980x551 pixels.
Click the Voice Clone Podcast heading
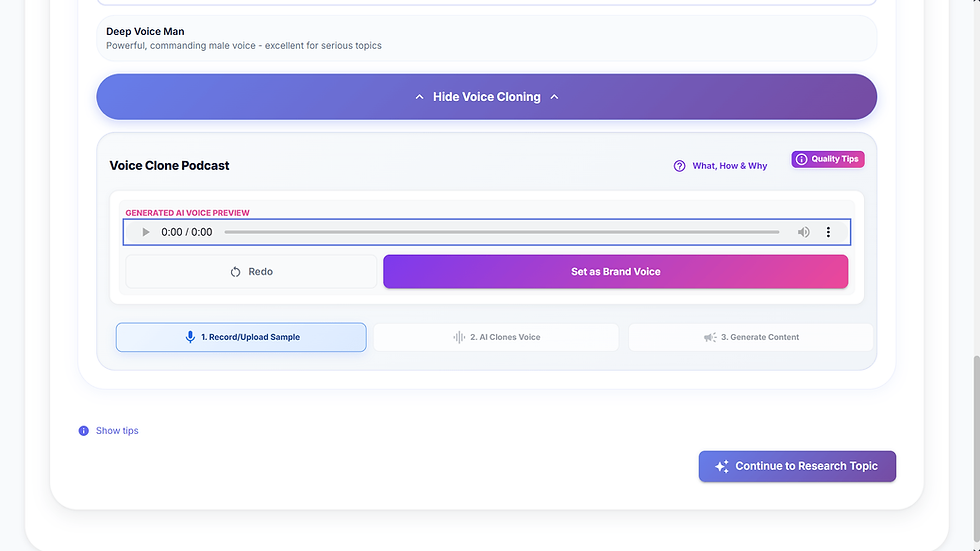[x=169, y=166]
